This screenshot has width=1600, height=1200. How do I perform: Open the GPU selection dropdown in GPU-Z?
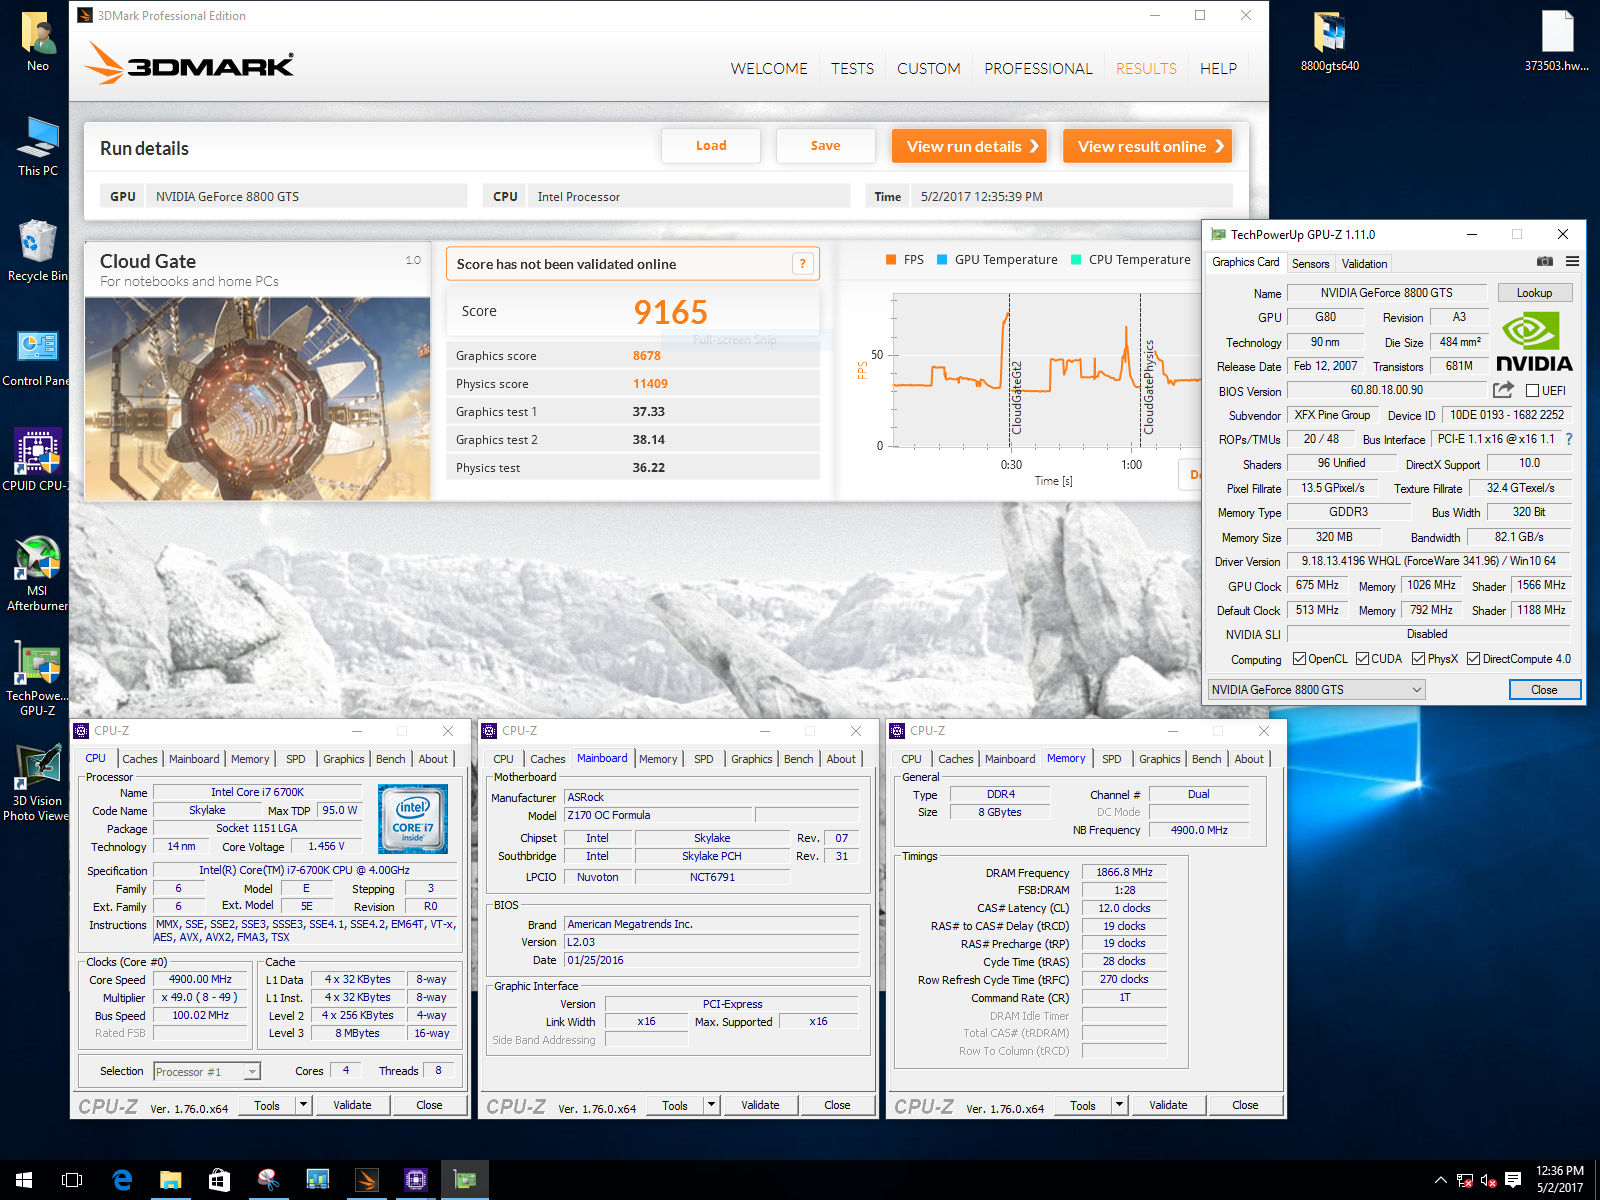click(1316, 690)
